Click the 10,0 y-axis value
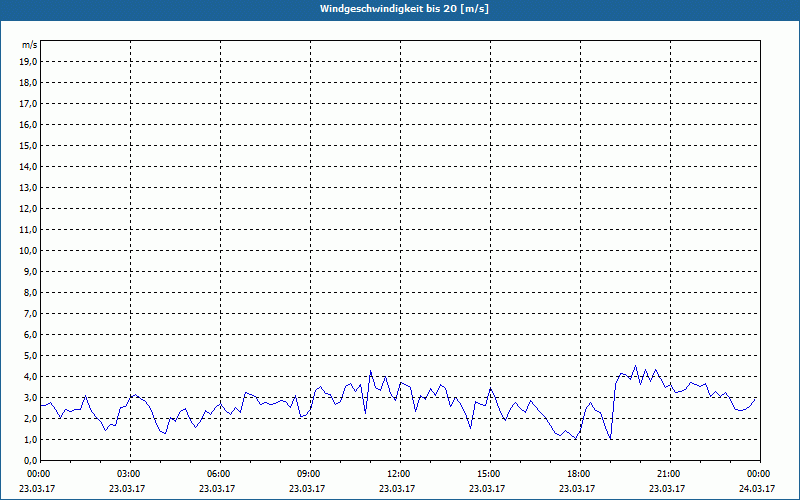Image resolution: width=800 pixels, height=500 pixels. click(28, 251)
